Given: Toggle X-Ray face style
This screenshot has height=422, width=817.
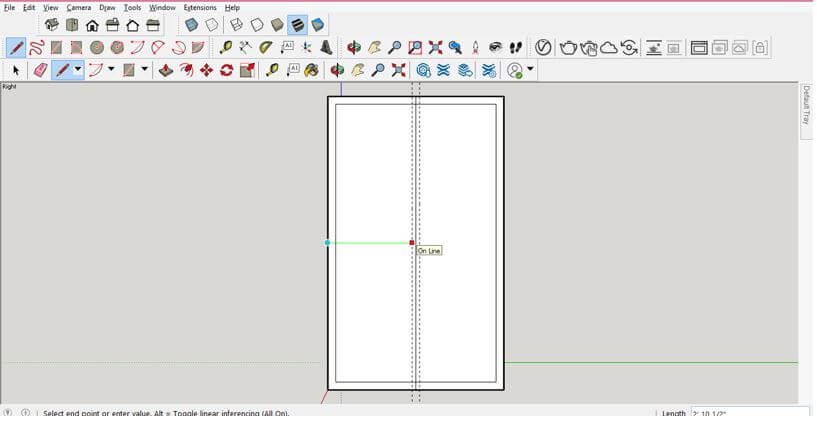Looking at the screenshot, I should click(x=191, y=24).
